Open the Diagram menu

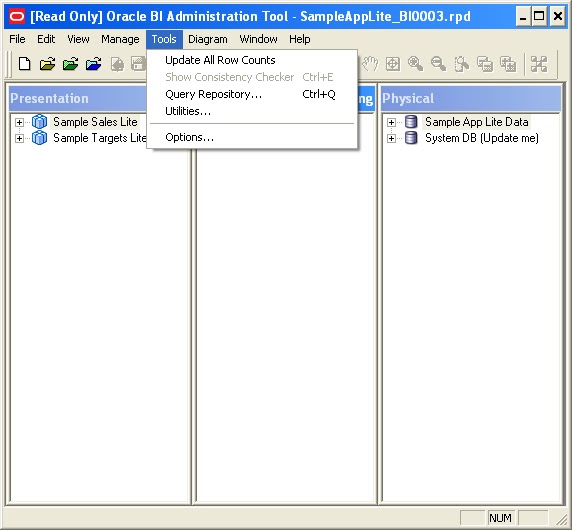(208, 39)
